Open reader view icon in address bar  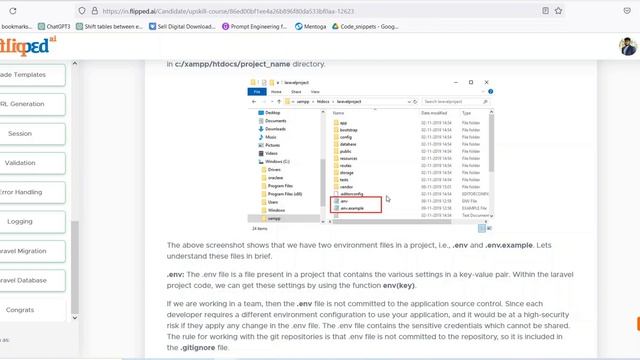coord(545,11)
